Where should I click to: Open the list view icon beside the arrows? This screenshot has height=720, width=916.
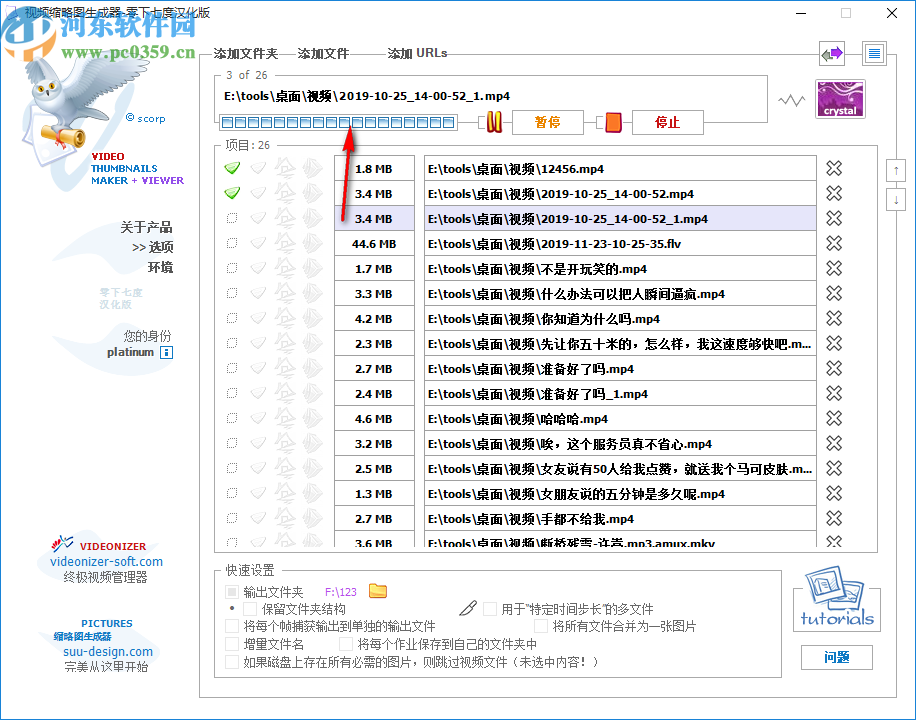coord(873,52)
